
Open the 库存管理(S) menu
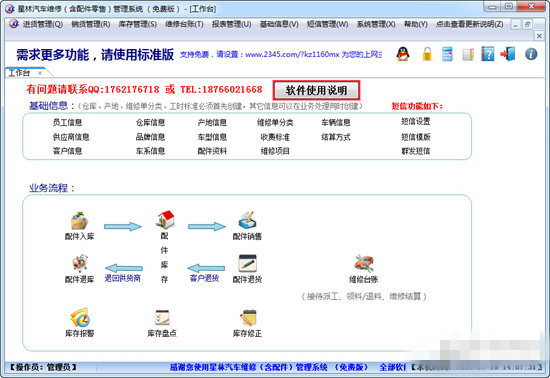coord(138,24)
